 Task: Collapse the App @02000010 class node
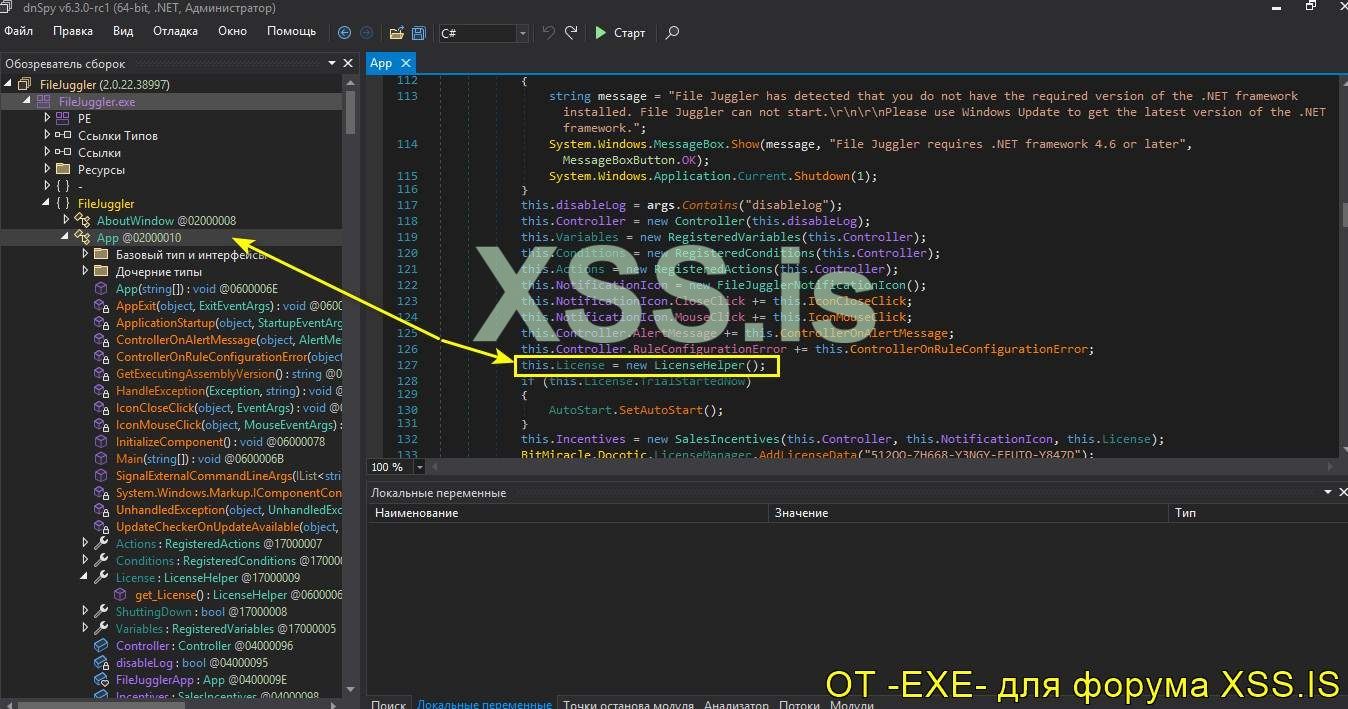(x=66, y=237)
